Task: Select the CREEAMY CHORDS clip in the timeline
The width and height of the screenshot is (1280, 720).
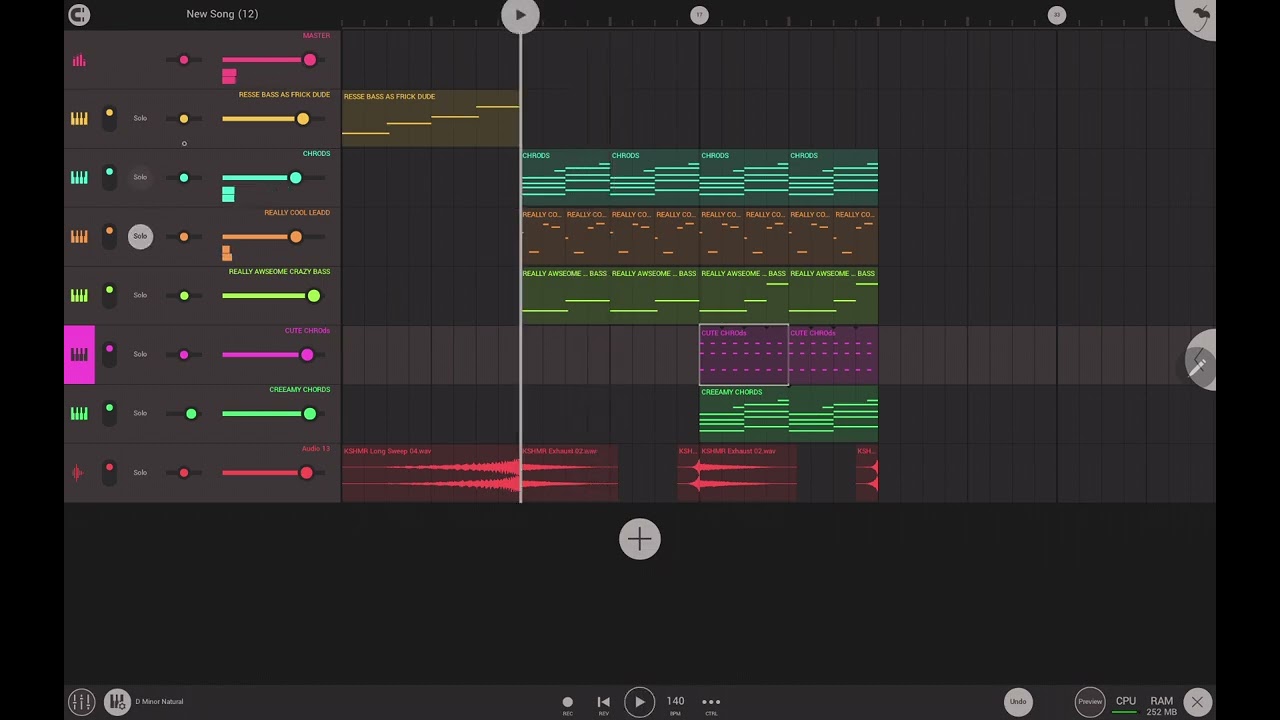Action: (x=789, y=413)
